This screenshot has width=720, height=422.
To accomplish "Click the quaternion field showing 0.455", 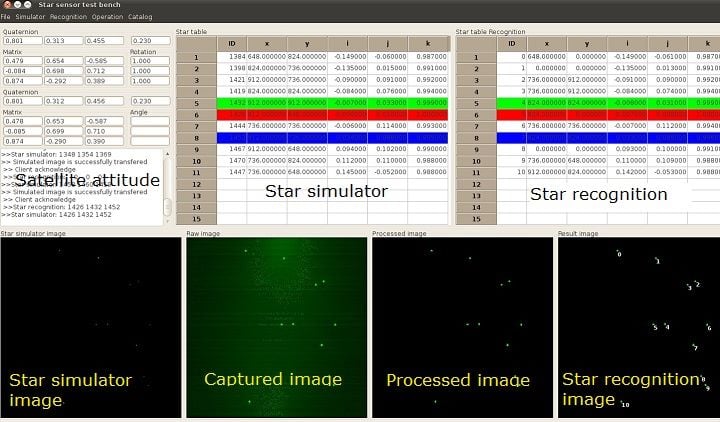I will [104, 41].
